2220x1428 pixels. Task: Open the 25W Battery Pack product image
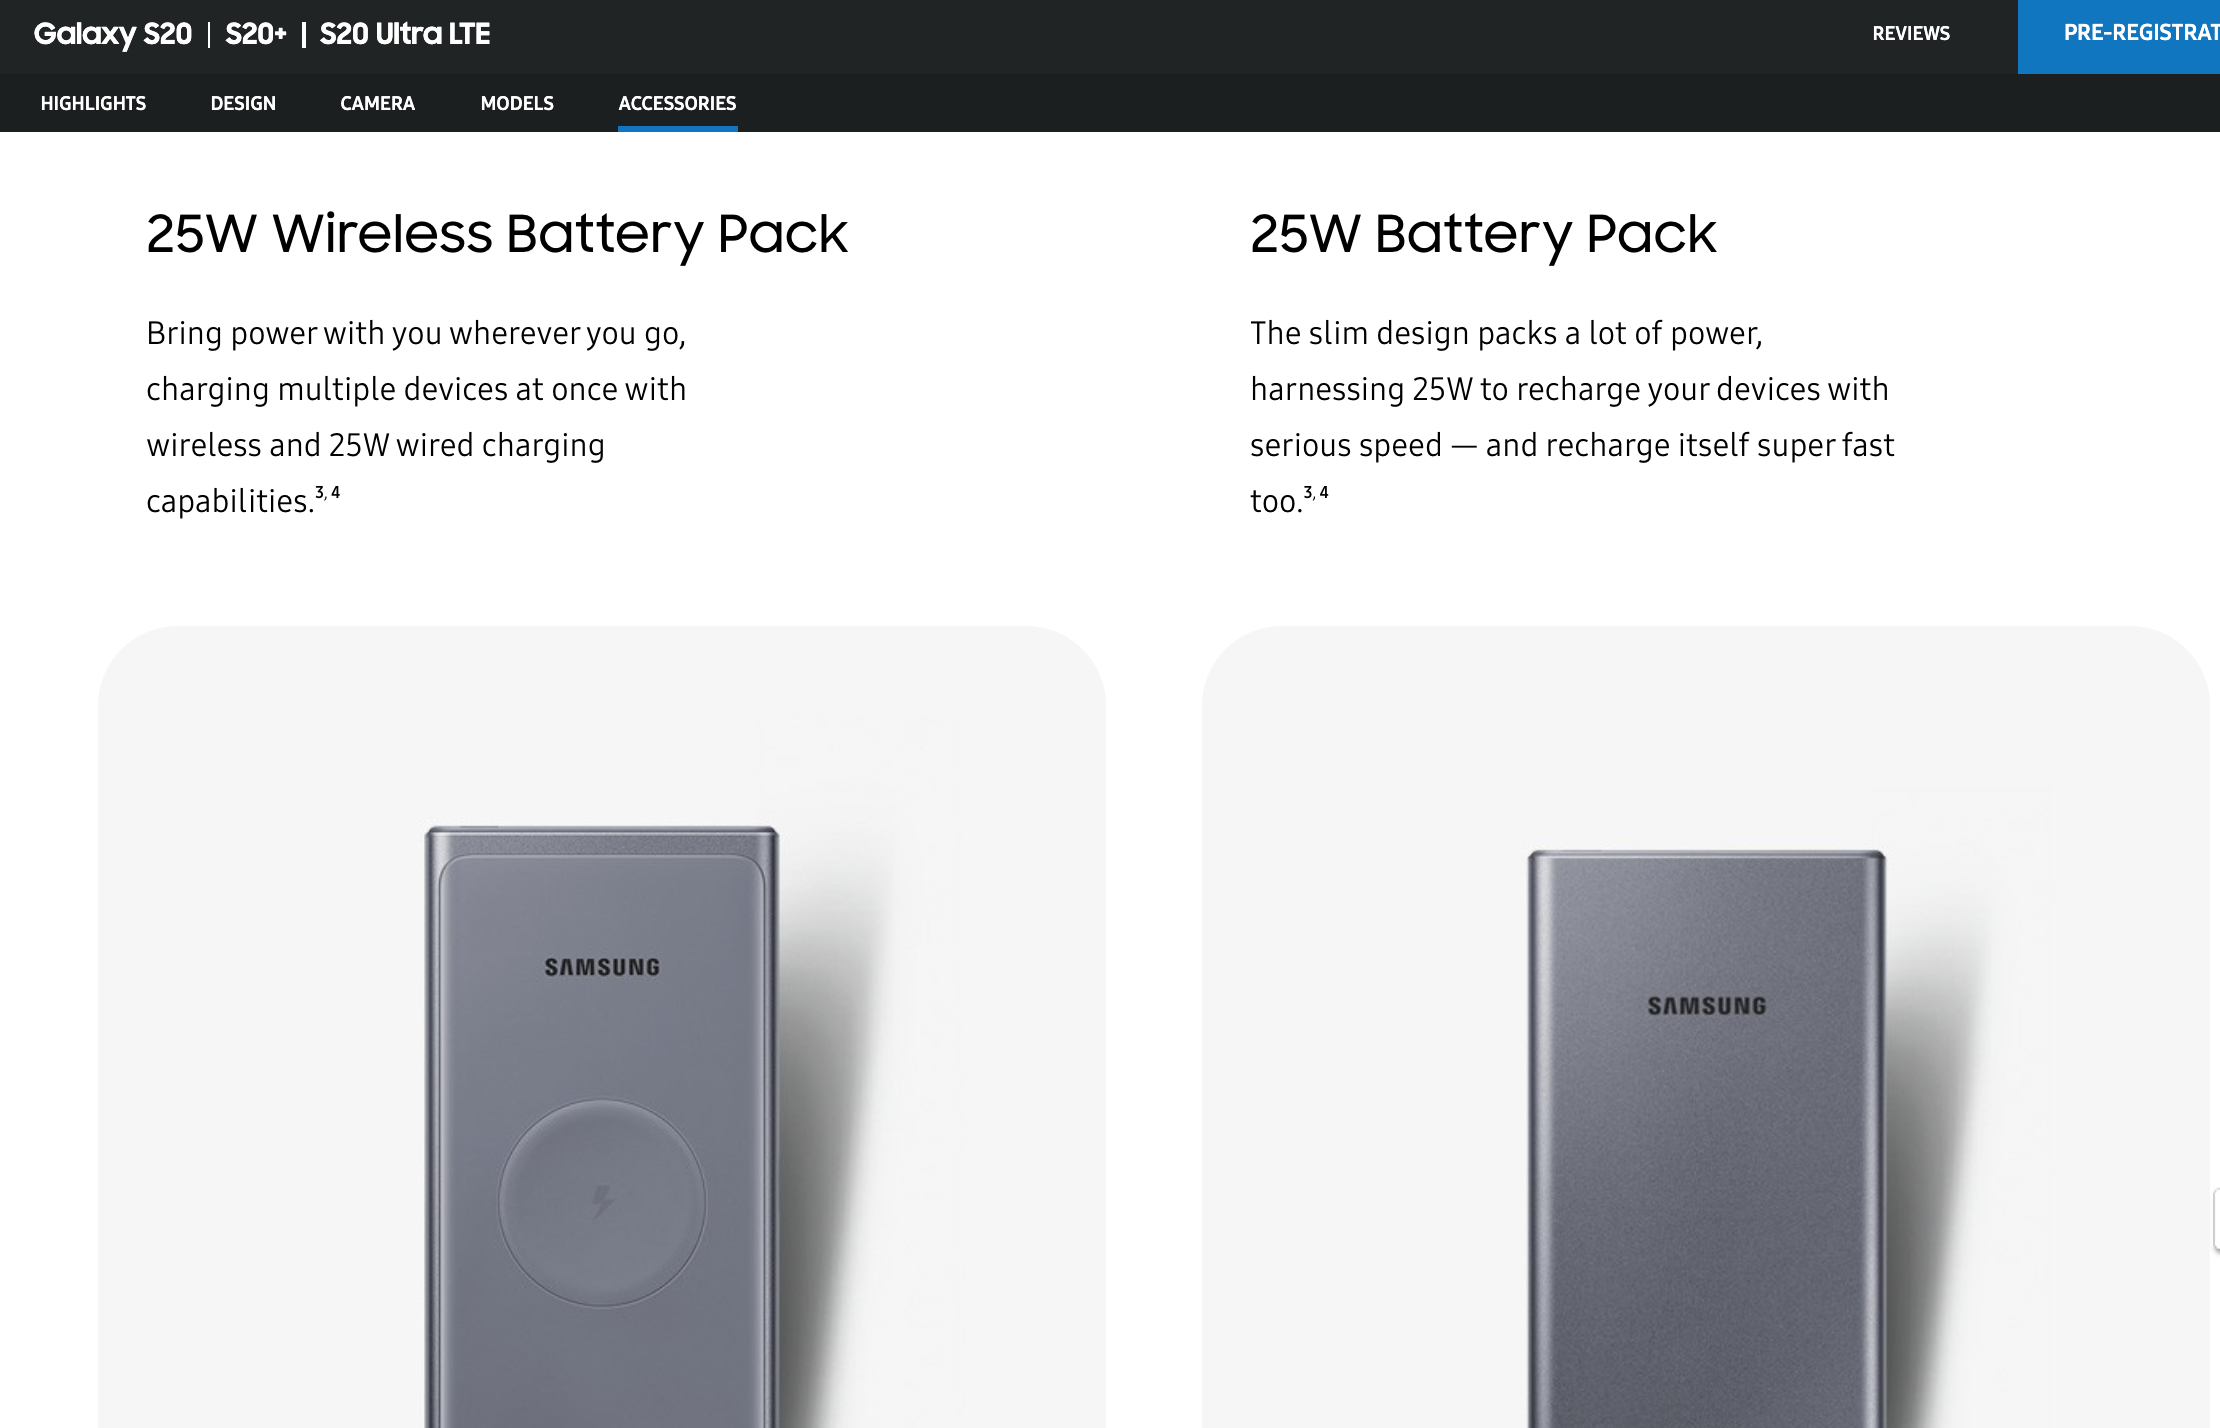click(1706, 1130)
